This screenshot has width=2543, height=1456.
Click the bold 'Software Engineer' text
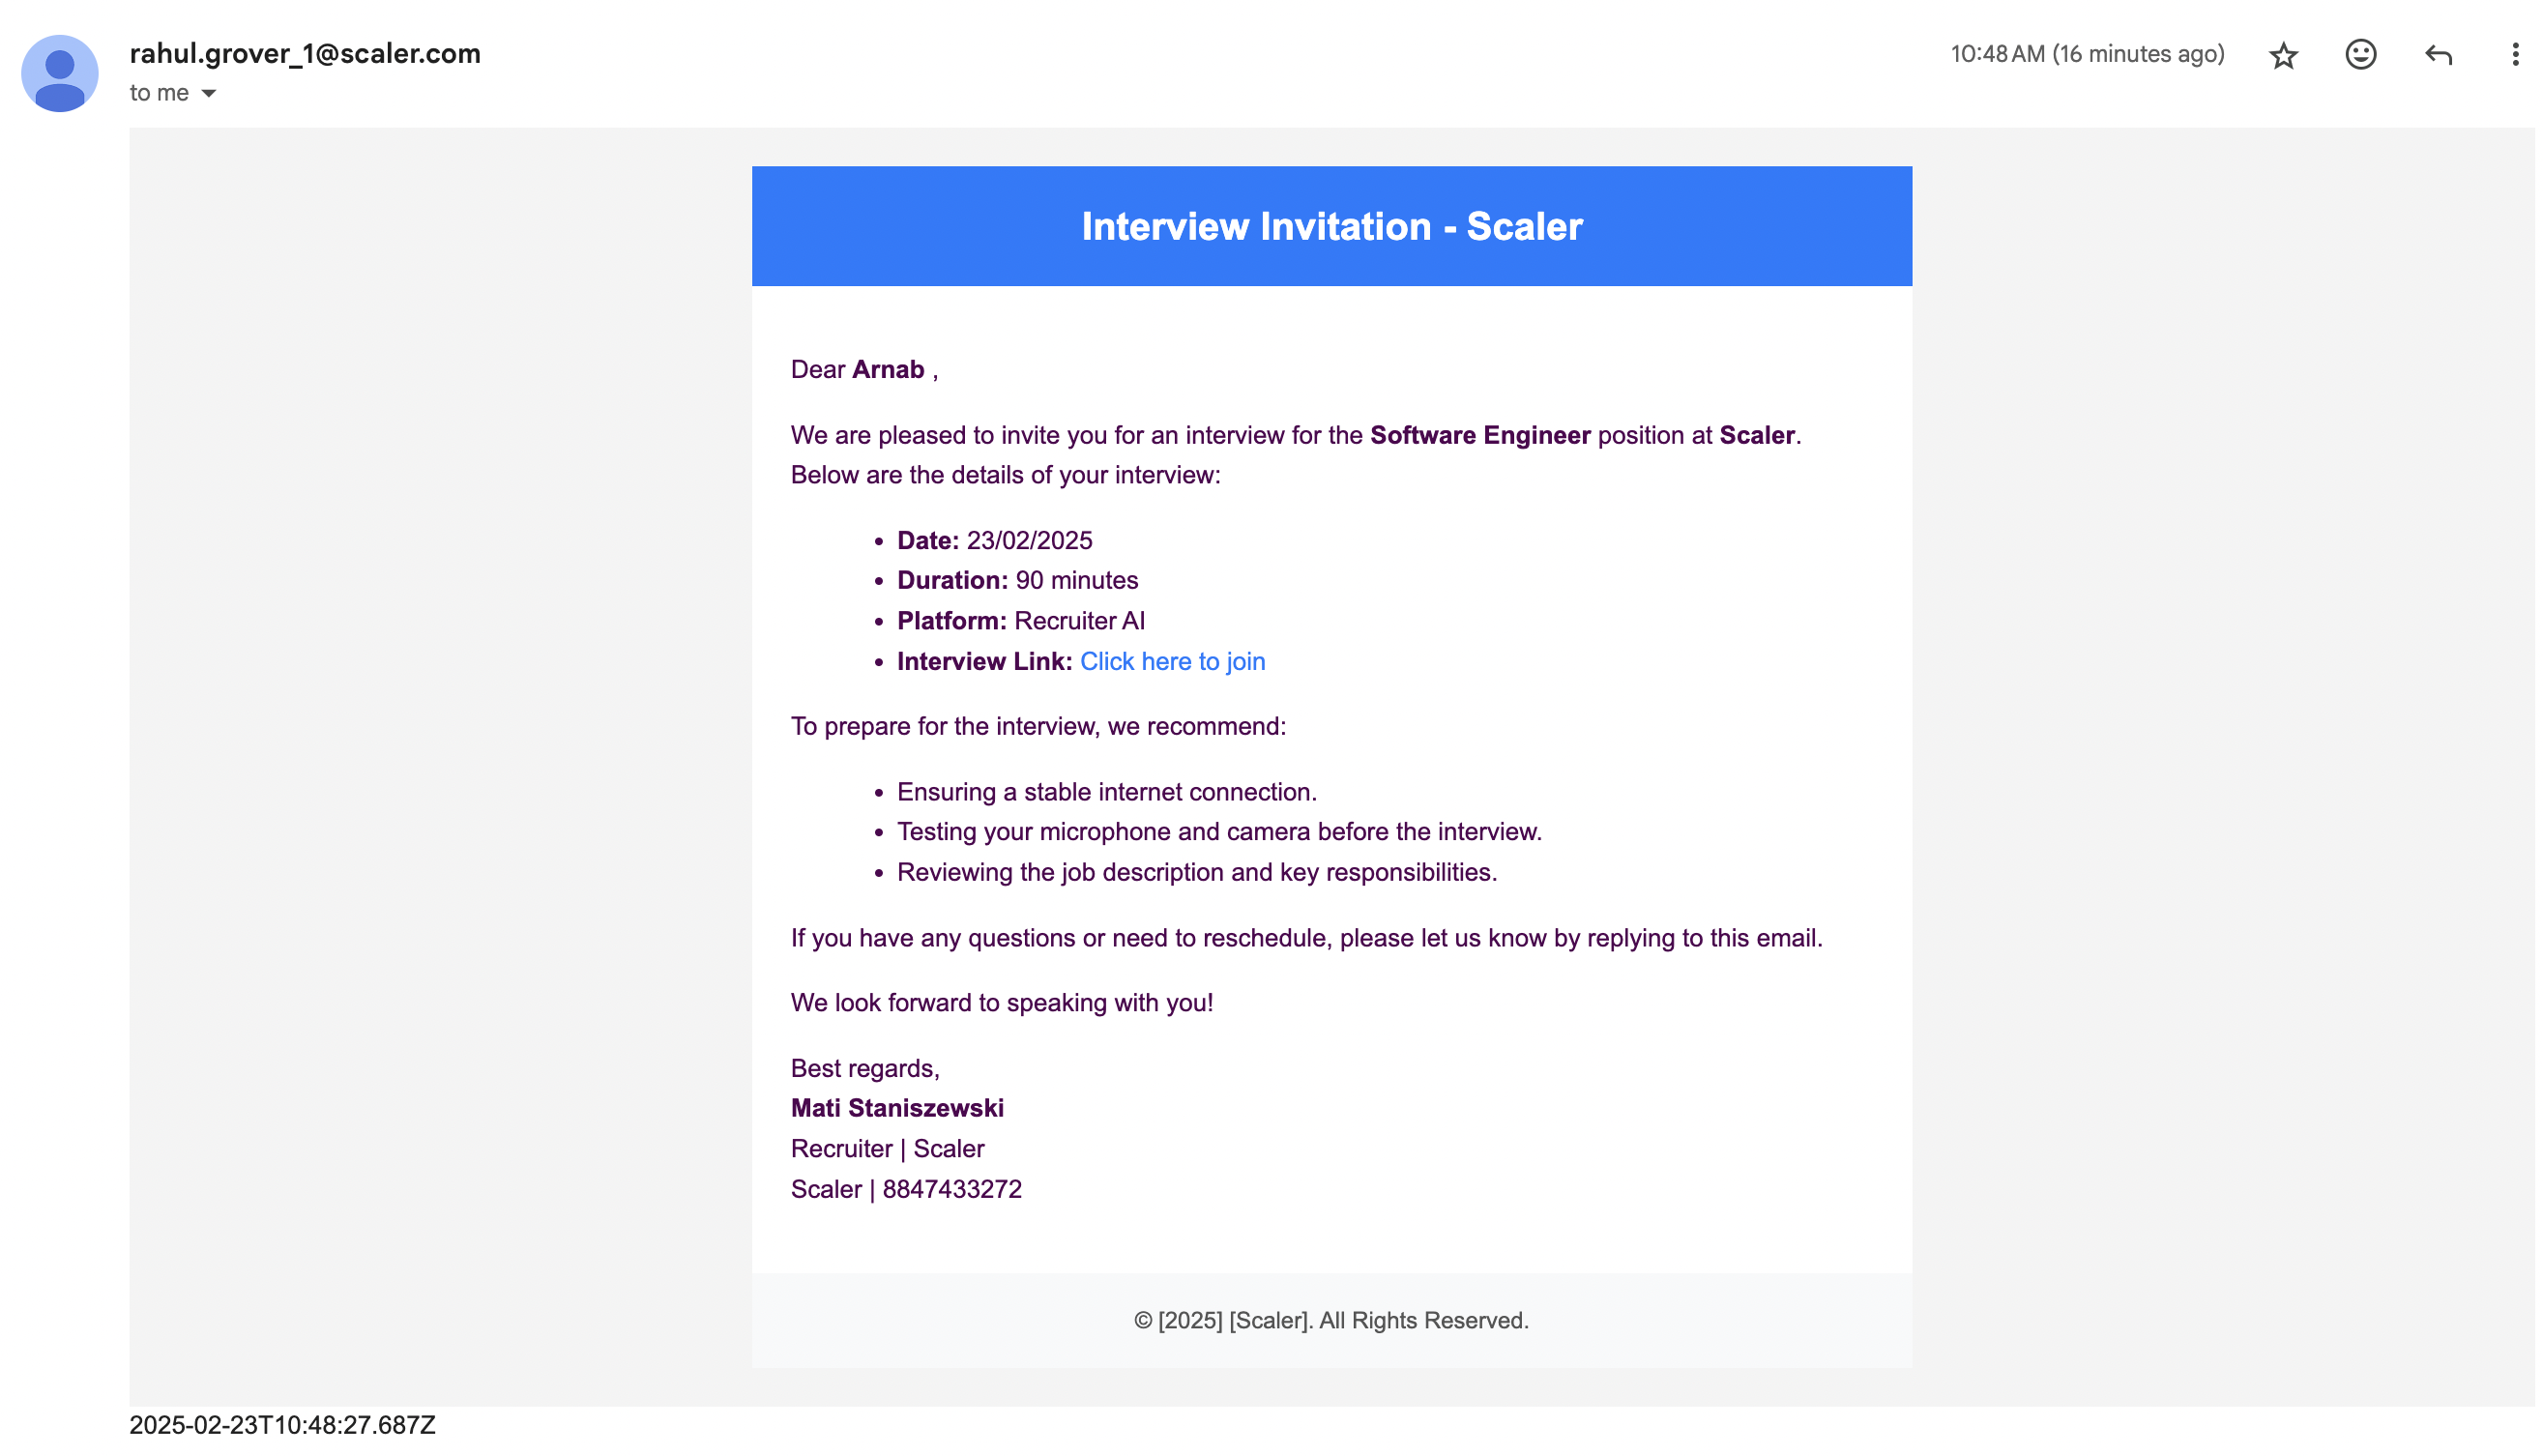(x=1479, y=435)
